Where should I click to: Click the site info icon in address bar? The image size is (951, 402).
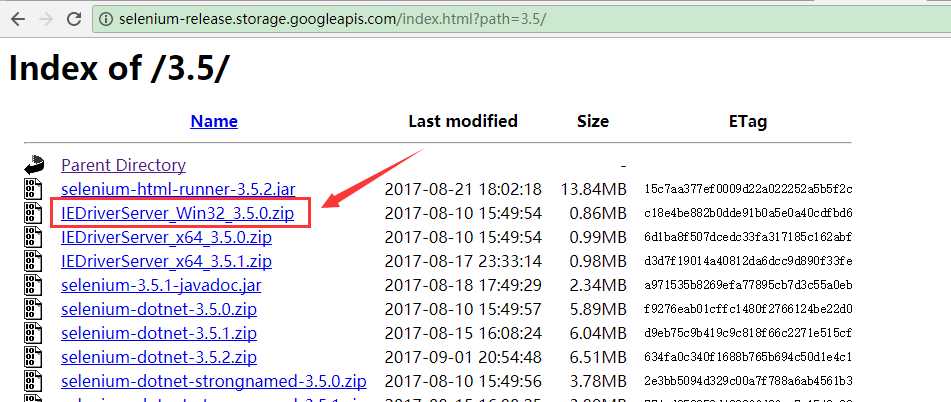point(106,19)
